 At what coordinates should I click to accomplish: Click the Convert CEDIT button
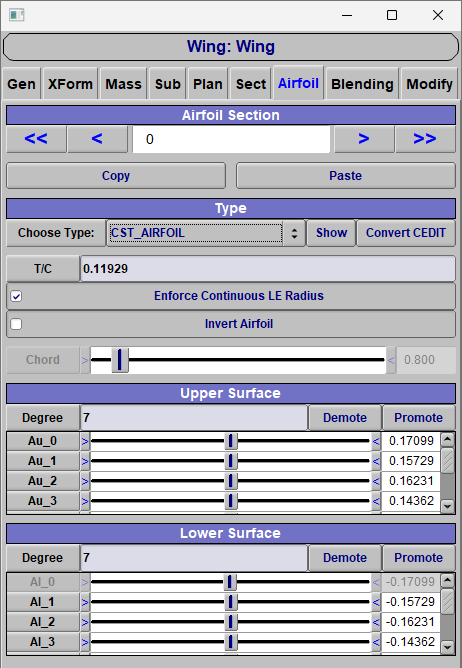coord(406,233)
